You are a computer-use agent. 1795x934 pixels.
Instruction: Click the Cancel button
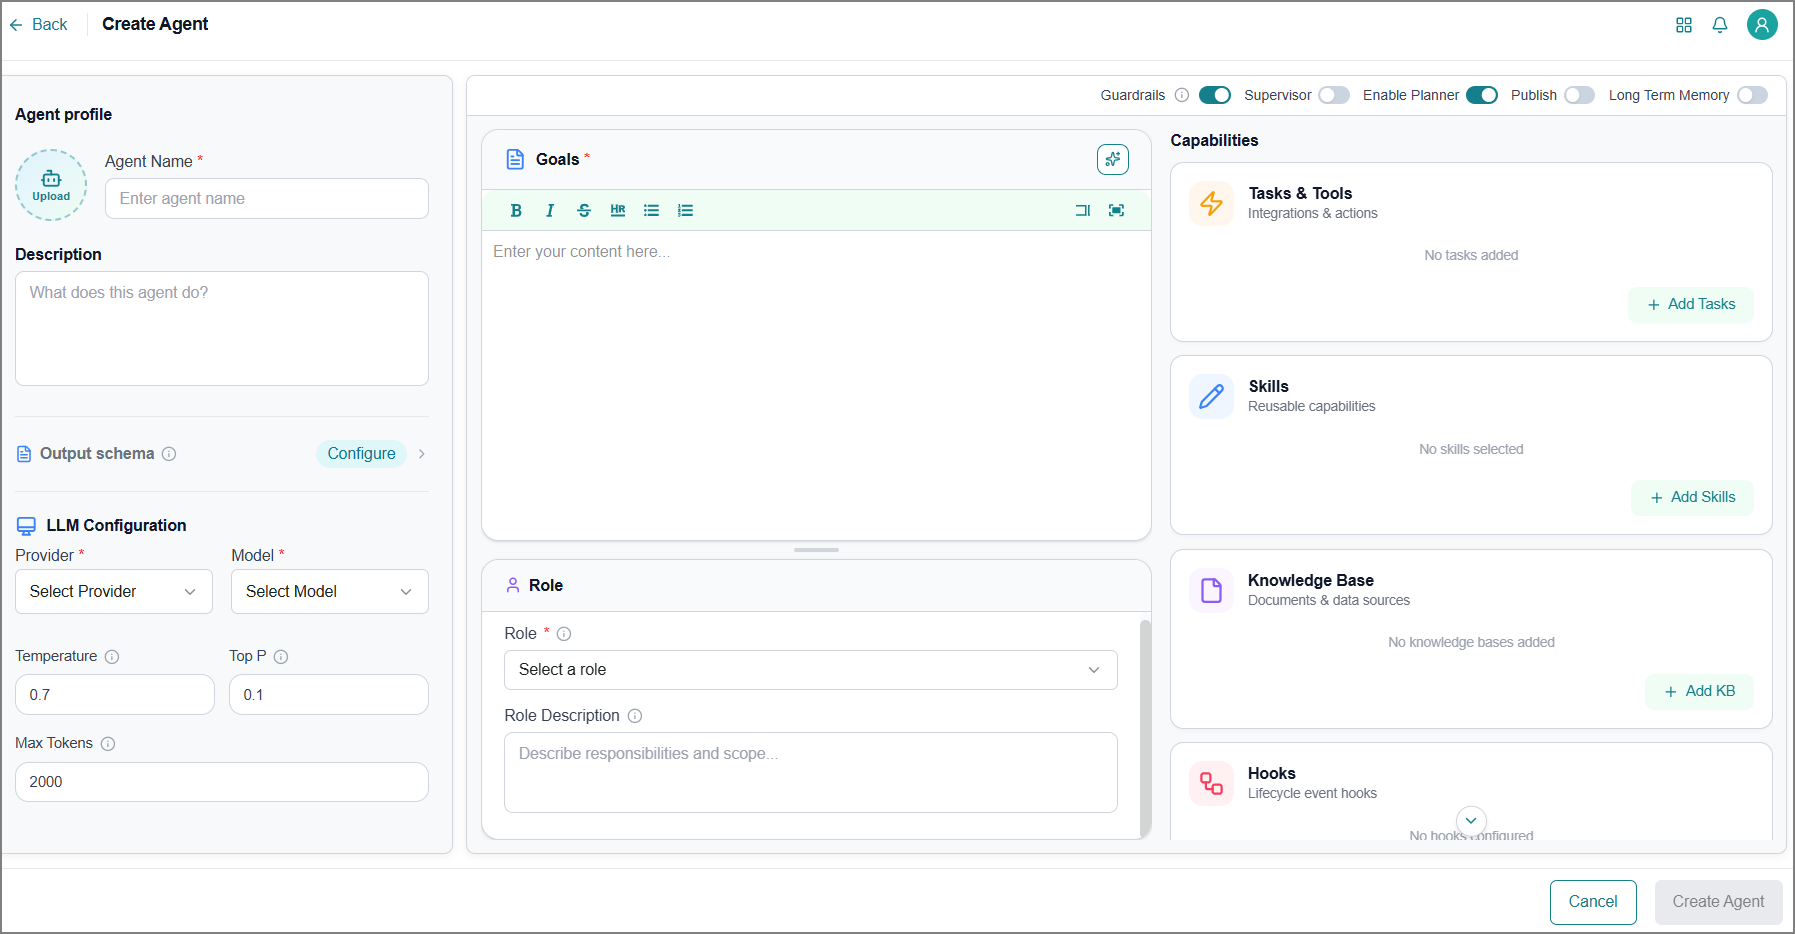[x=1593, y=902]
